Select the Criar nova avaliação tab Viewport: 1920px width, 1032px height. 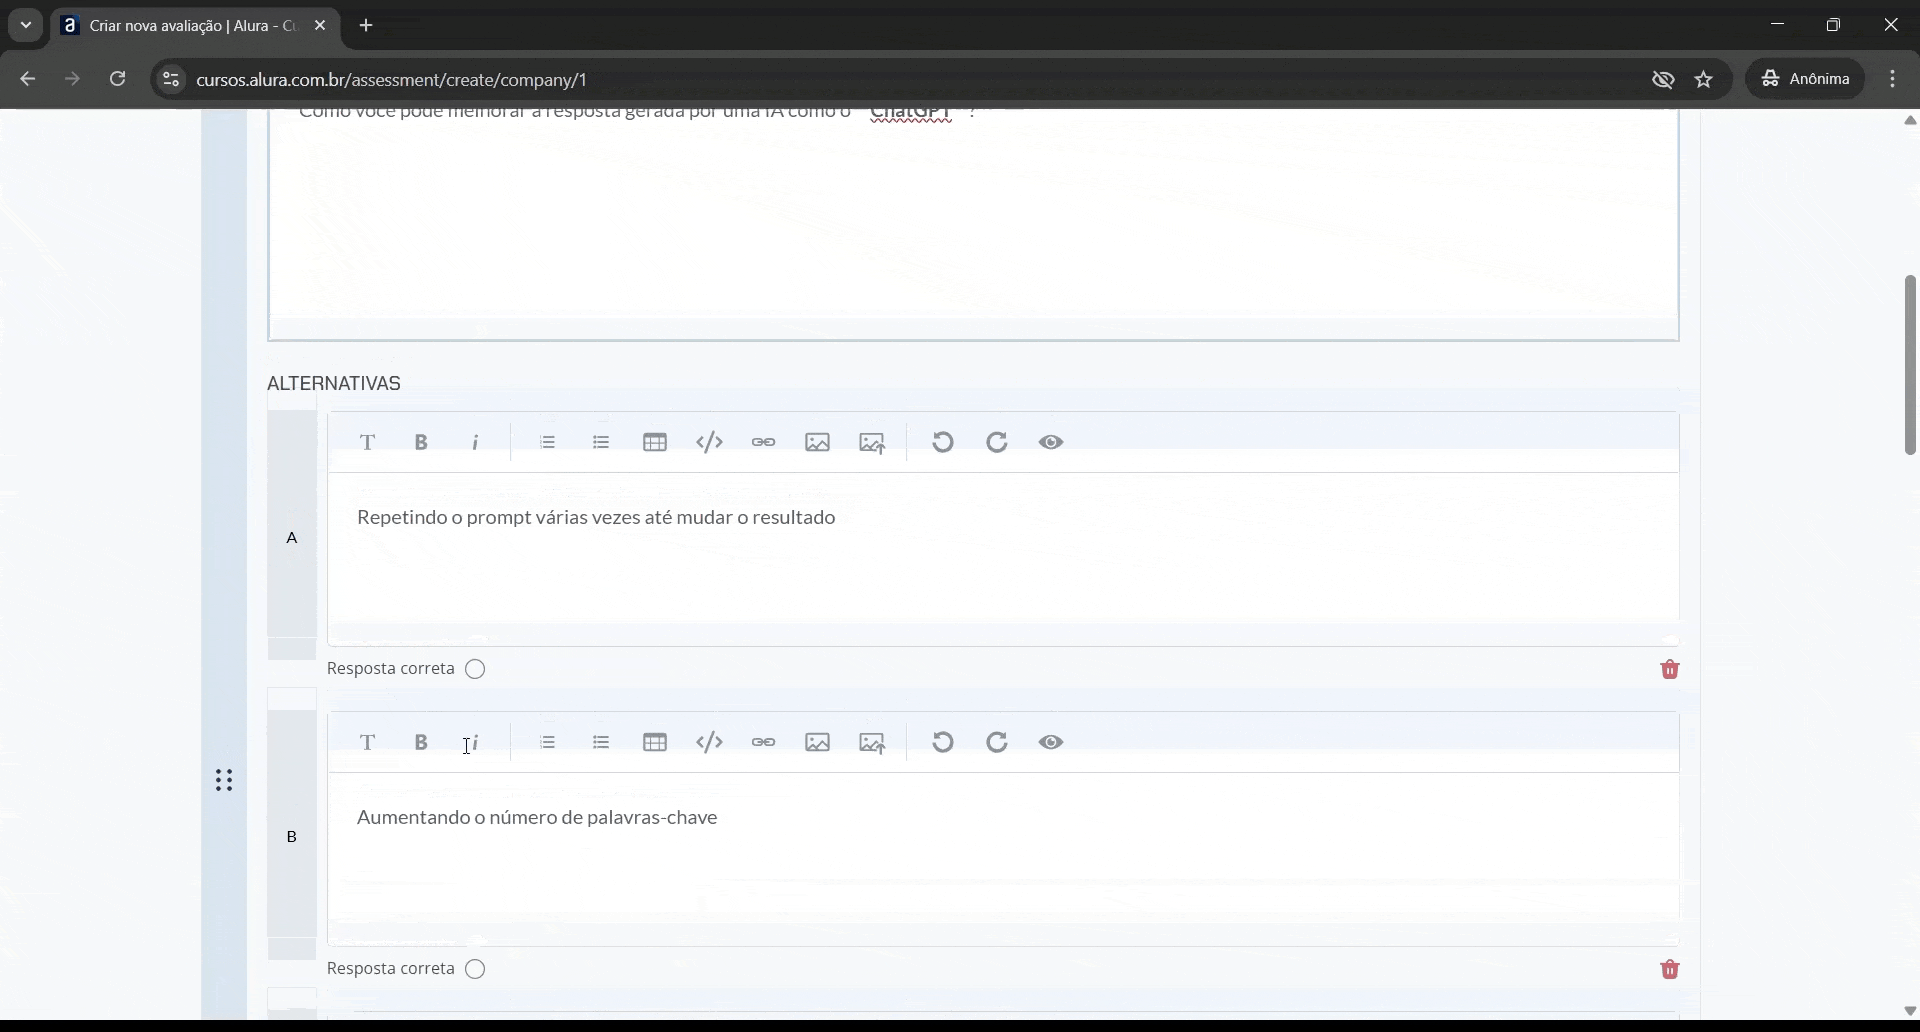click(x=190, y=26)
